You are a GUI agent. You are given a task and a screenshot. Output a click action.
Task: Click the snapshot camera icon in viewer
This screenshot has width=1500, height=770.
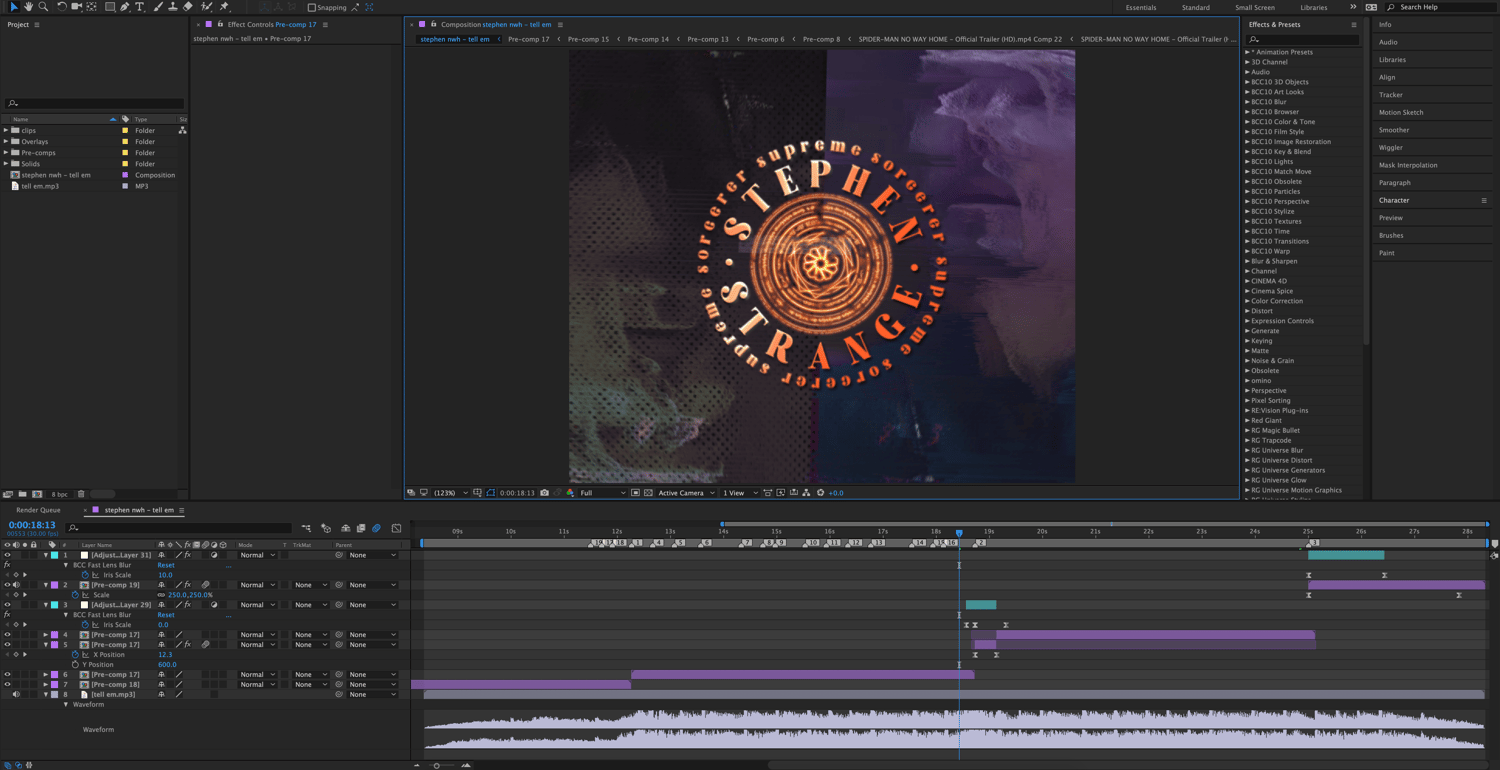click(x=544, y=493)
